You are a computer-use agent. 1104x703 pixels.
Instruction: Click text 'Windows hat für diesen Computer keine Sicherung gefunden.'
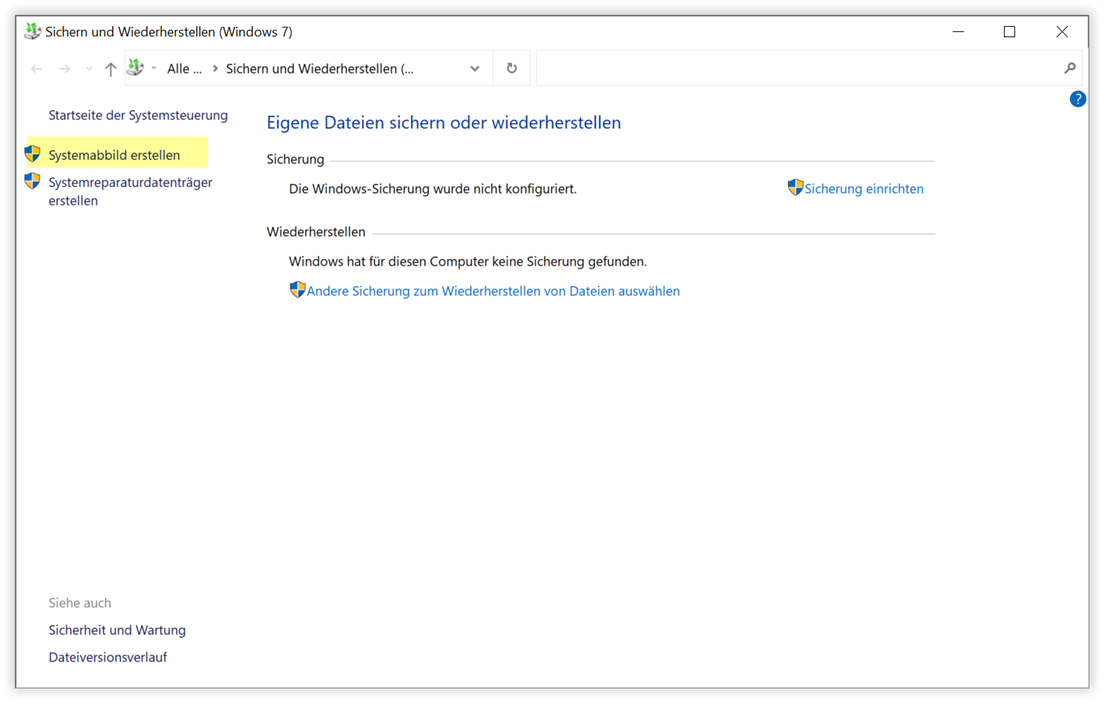[x=468, y=261]
